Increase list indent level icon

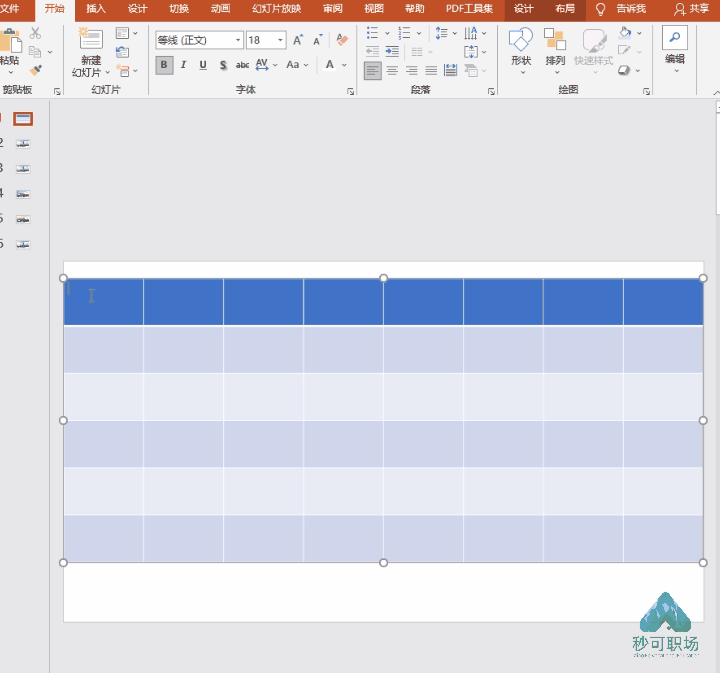pyautogui.click(x=392, y=51)
